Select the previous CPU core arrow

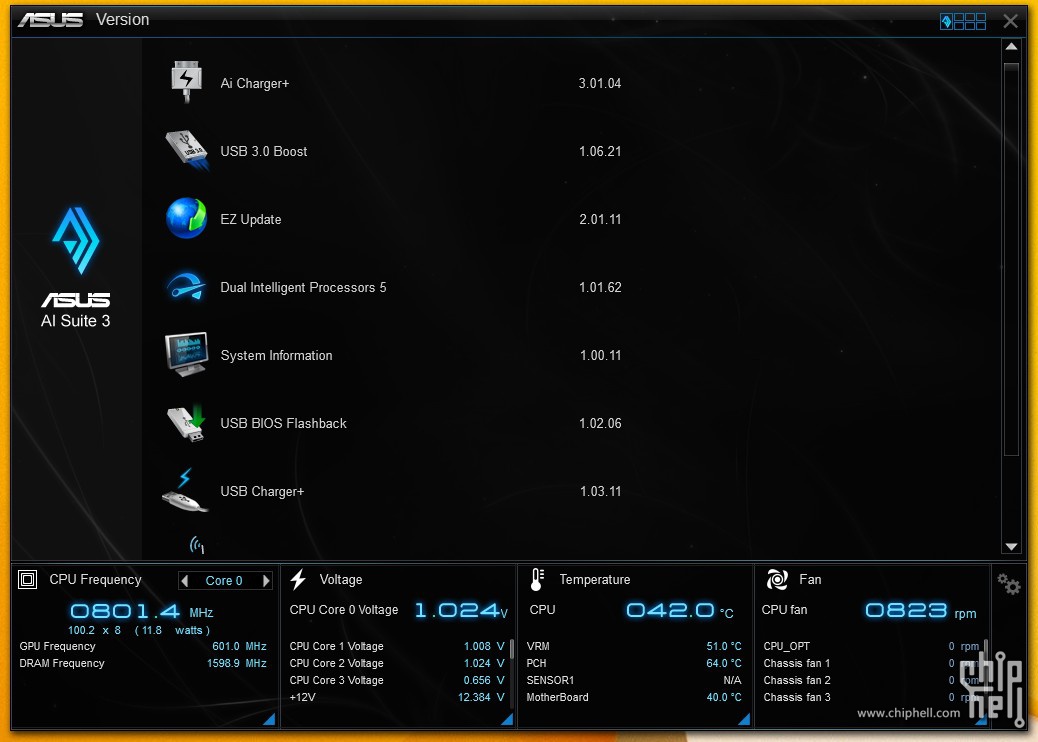pyautogui.click(x=185, y=580)
